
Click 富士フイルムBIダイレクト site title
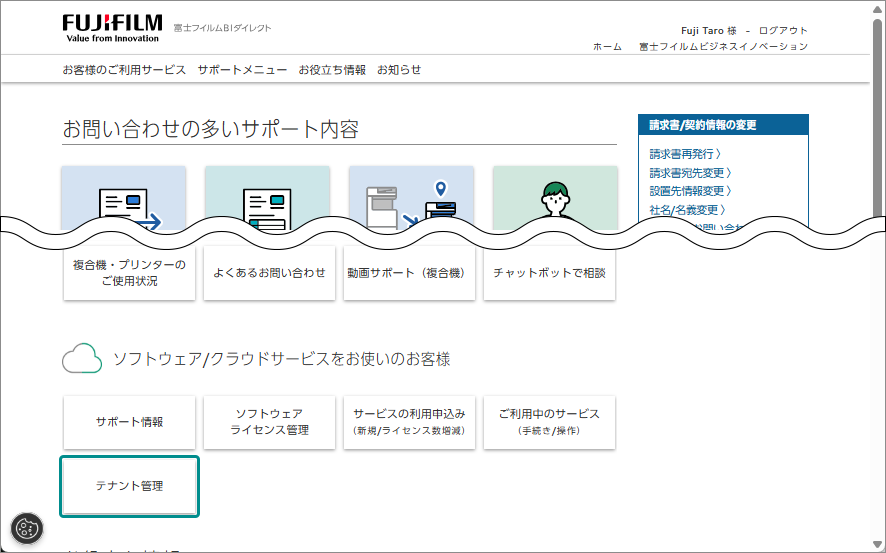coord(223,28)
